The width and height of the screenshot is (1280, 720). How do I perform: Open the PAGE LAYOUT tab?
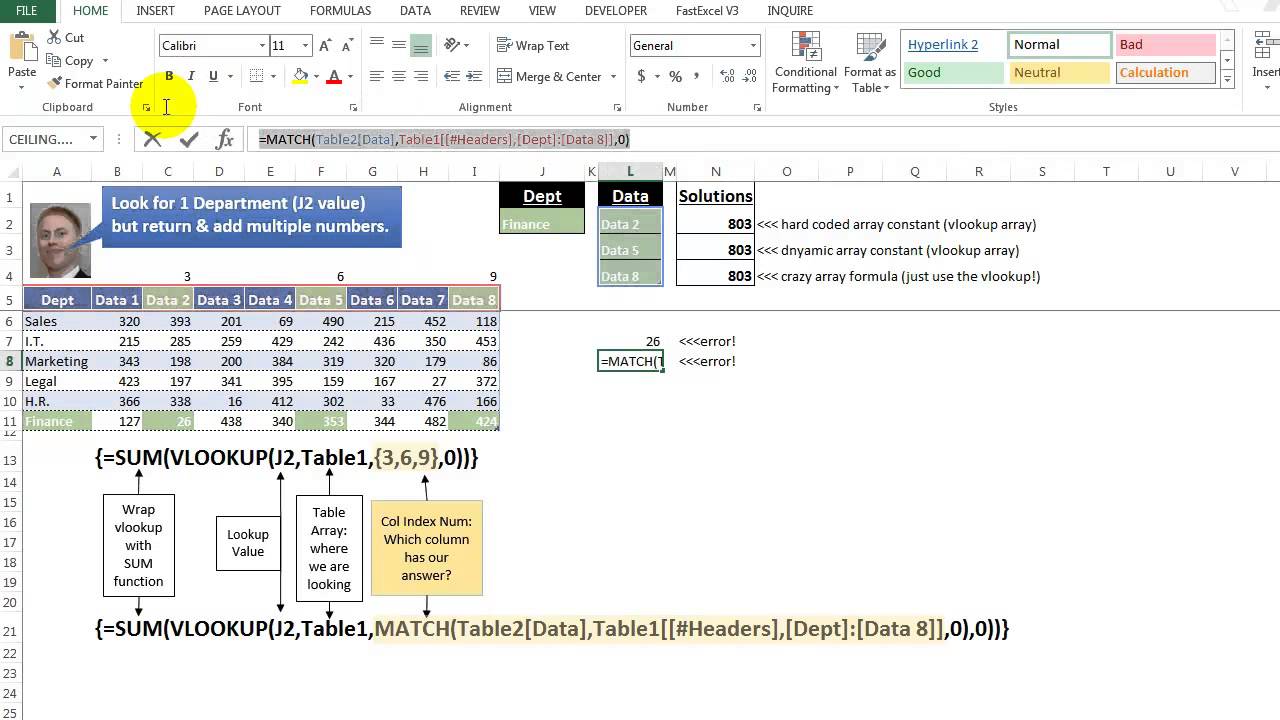point(242,11)
